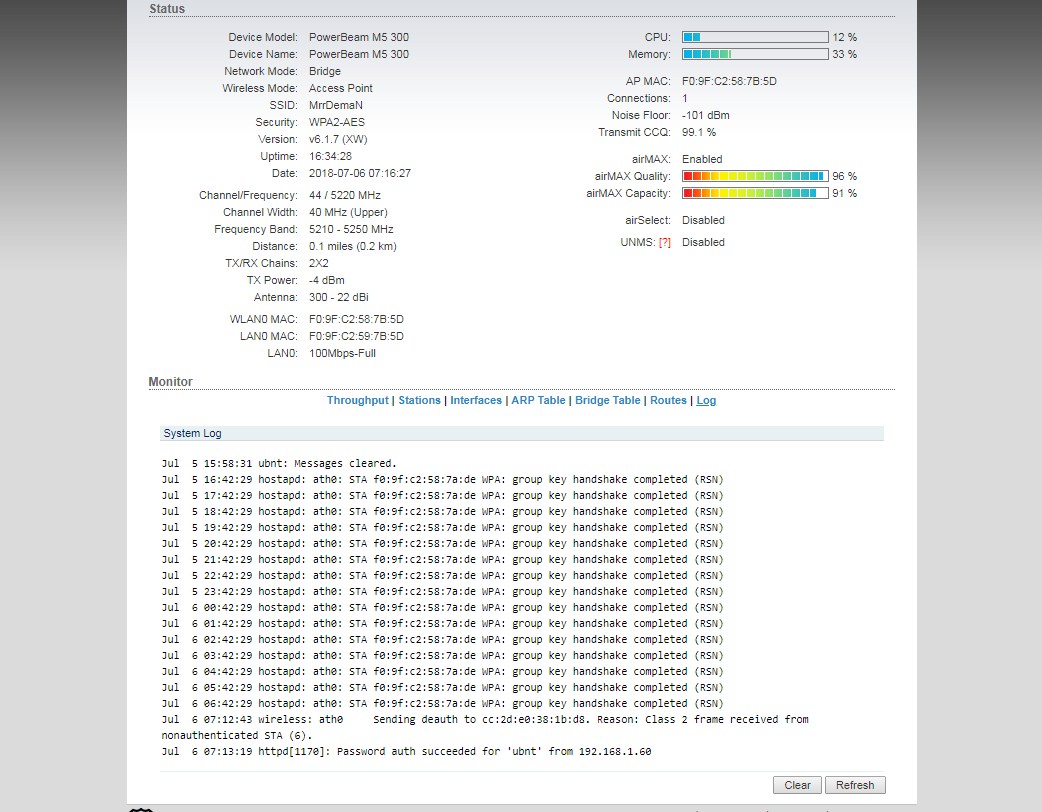Click the Memory 33 % reading
The width and height of the screenshot is (1042, 812).
pyautogui.click(x=845, y=54)
